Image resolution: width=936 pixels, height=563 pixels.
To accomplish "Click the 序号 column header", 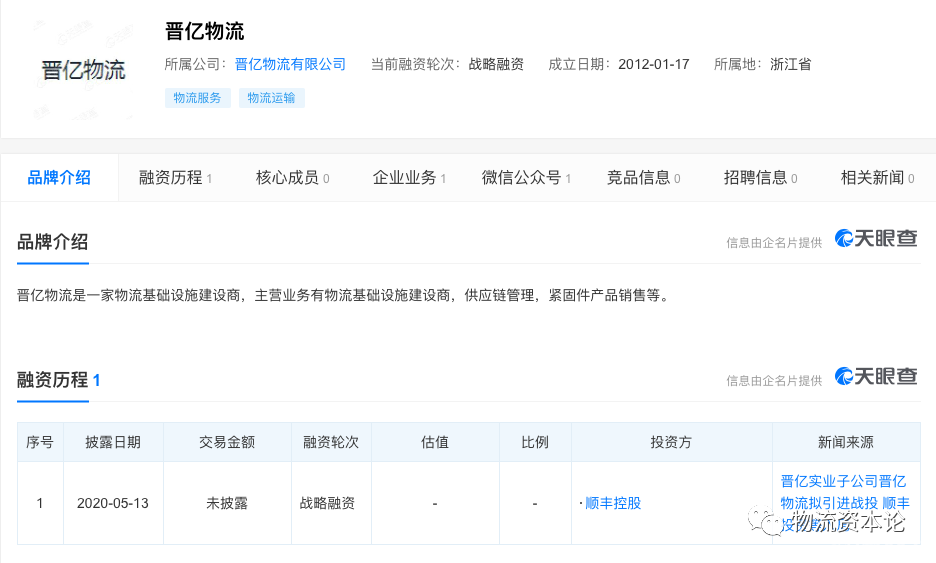I will (40, 442).
